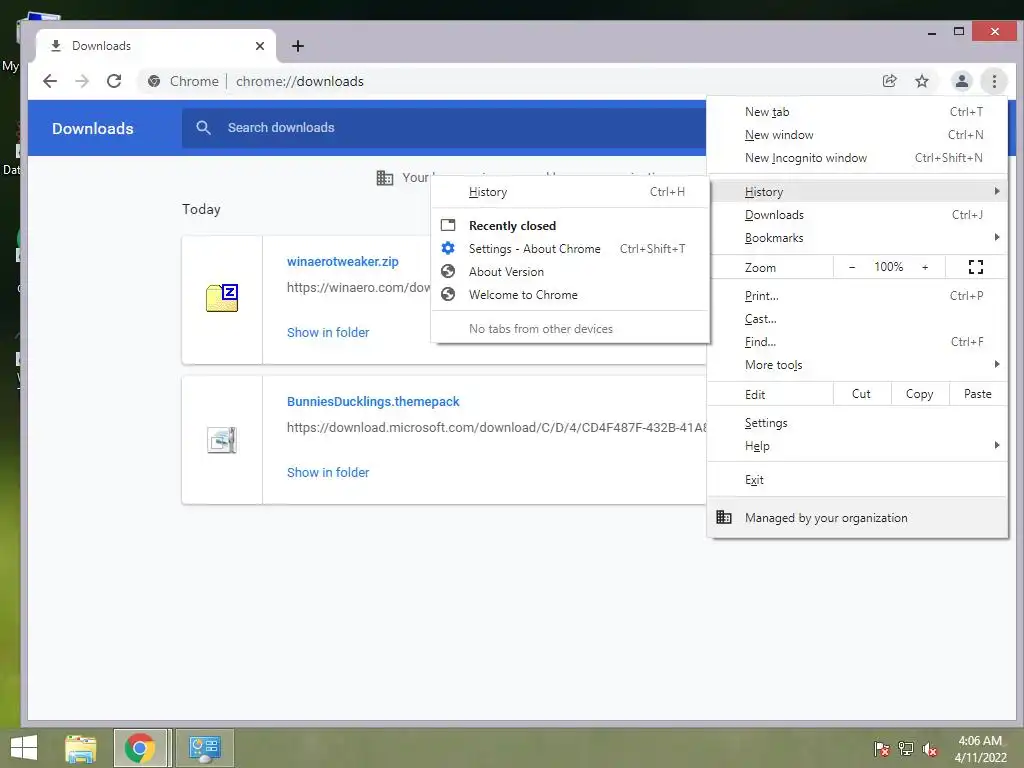Decrease zoom with minus button
Viewport: 1024px width, 768px height.
(852, 266)
